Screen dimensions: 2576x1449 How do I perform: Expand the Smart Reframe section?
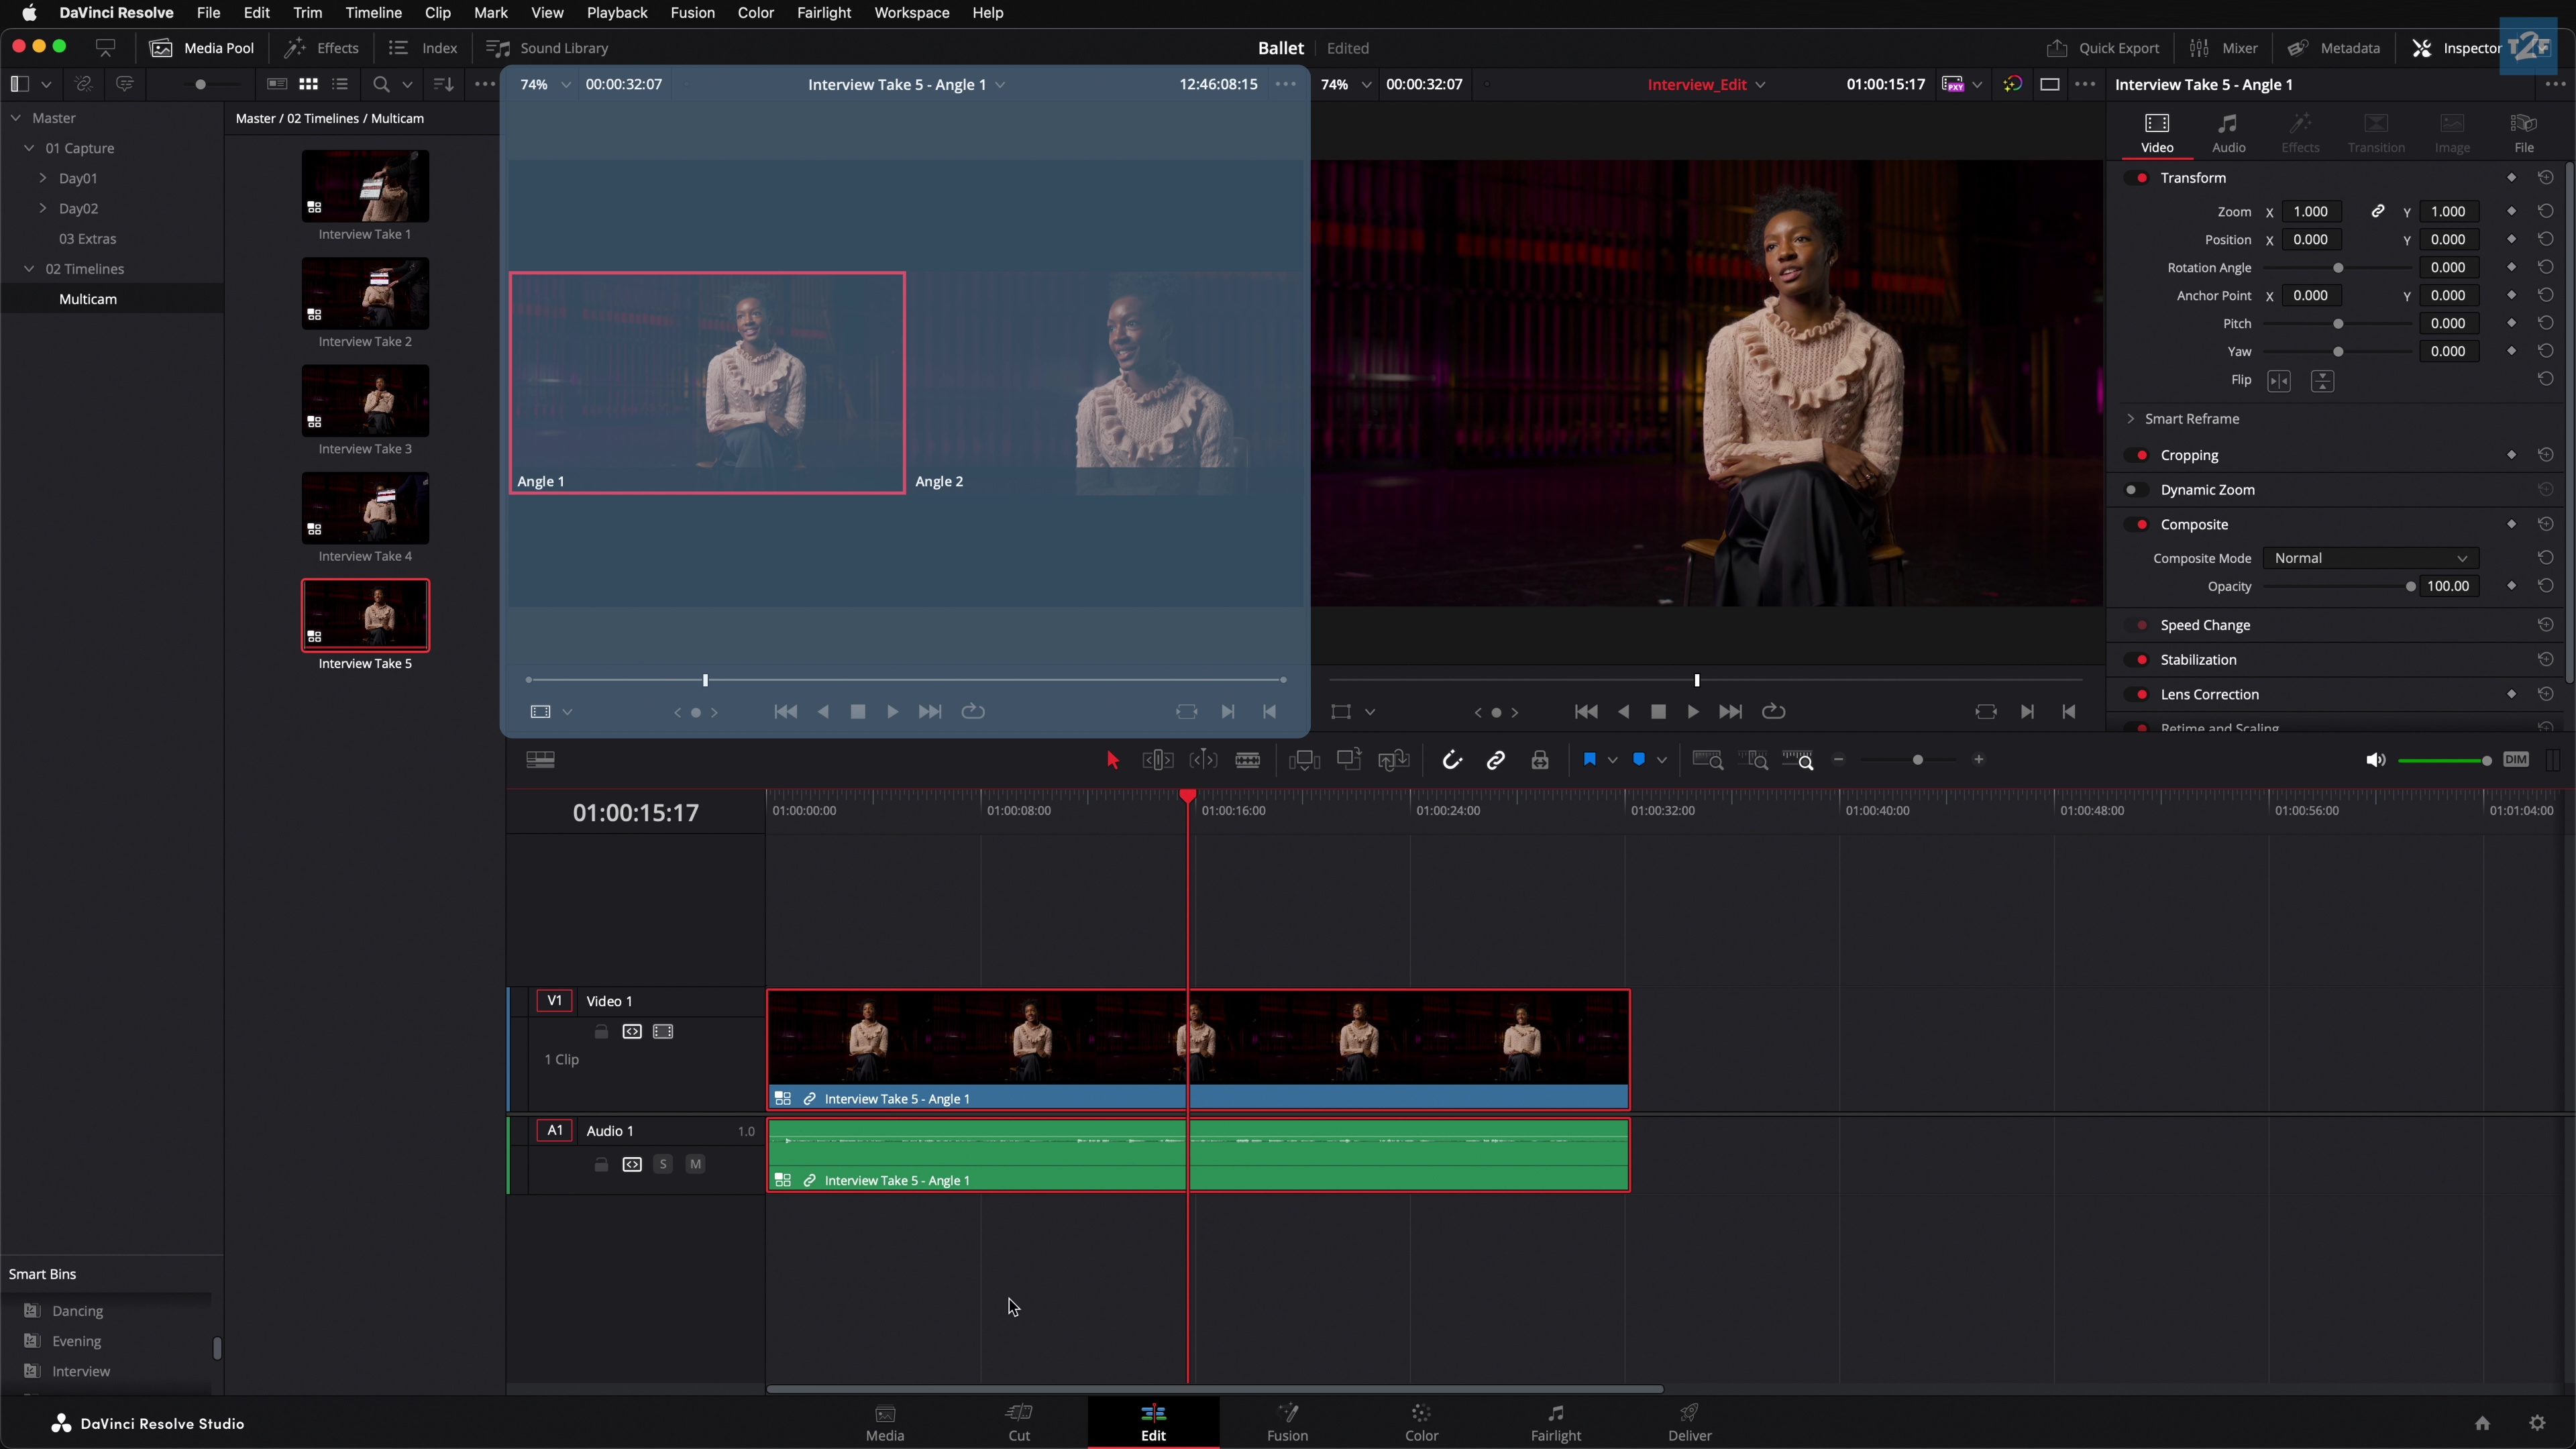tap(2132, 419)
